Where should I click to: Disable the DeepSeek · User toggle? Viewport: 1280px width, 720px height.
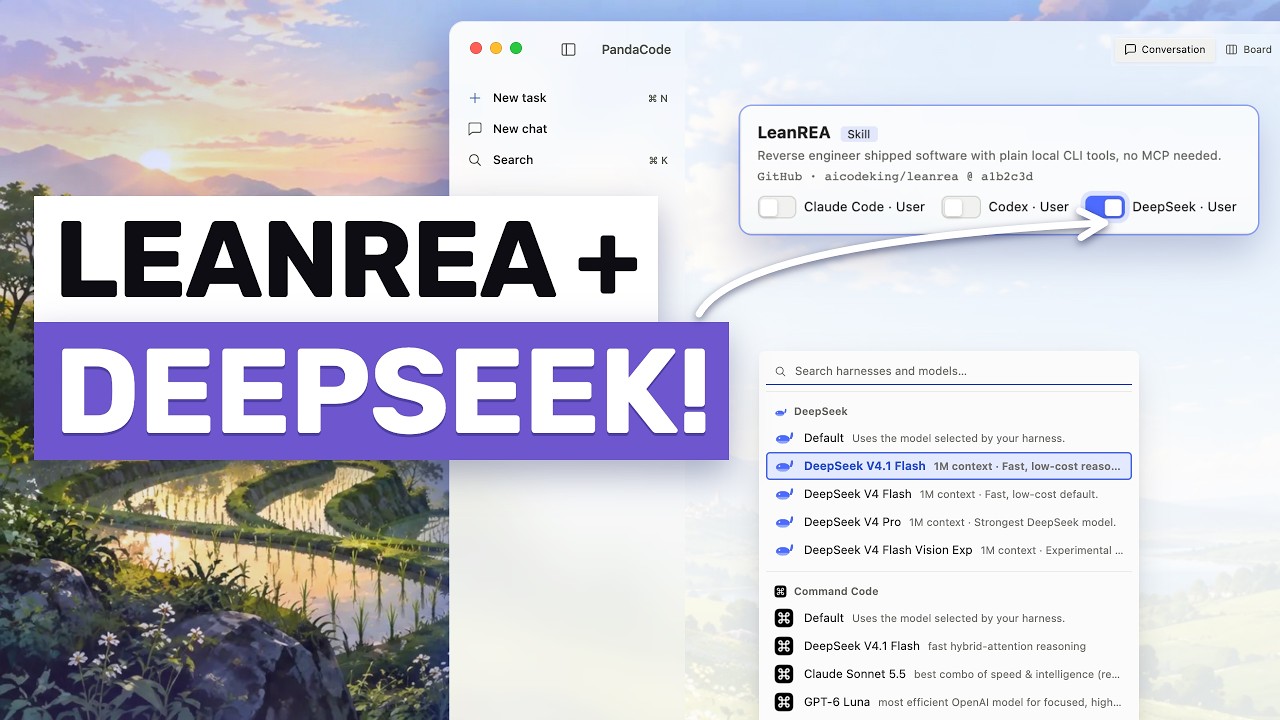pyautogui.click(x=1105, y=207)
